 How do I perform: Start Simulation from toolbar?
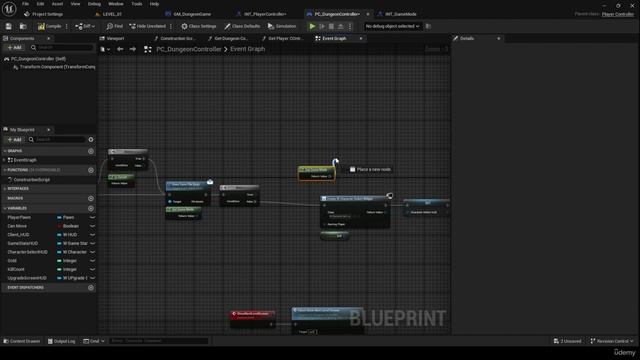click(x=282, y=26)
